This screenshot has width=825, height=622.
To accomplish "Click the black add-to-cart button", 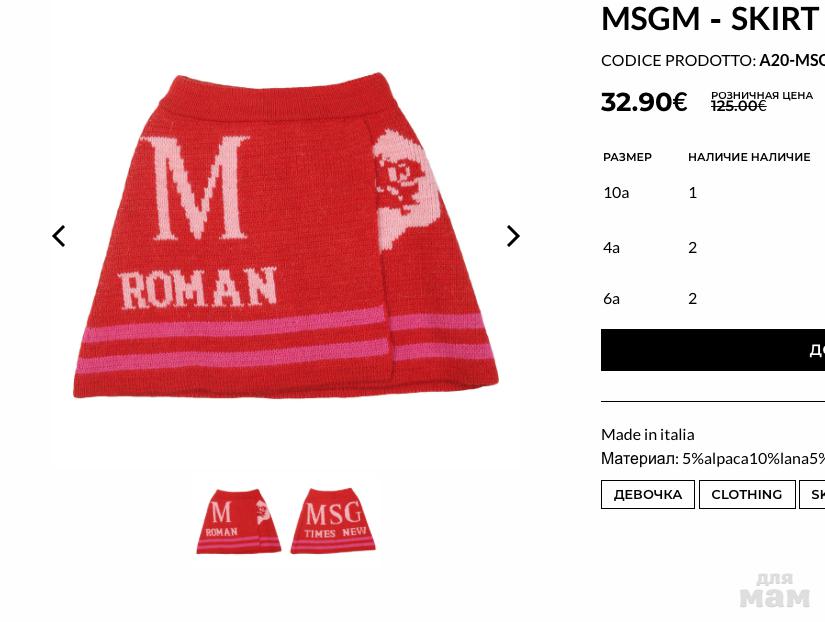I will pyautogui.click(x=713, y=350).
